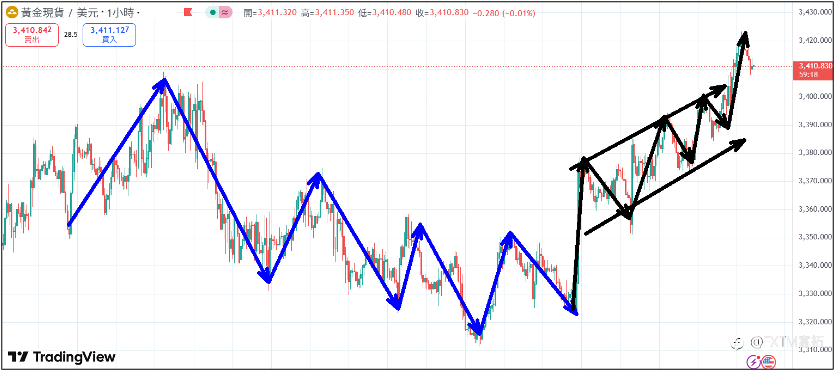Click the spread value 28.5
Screen dimensions: 834x370
70,35
